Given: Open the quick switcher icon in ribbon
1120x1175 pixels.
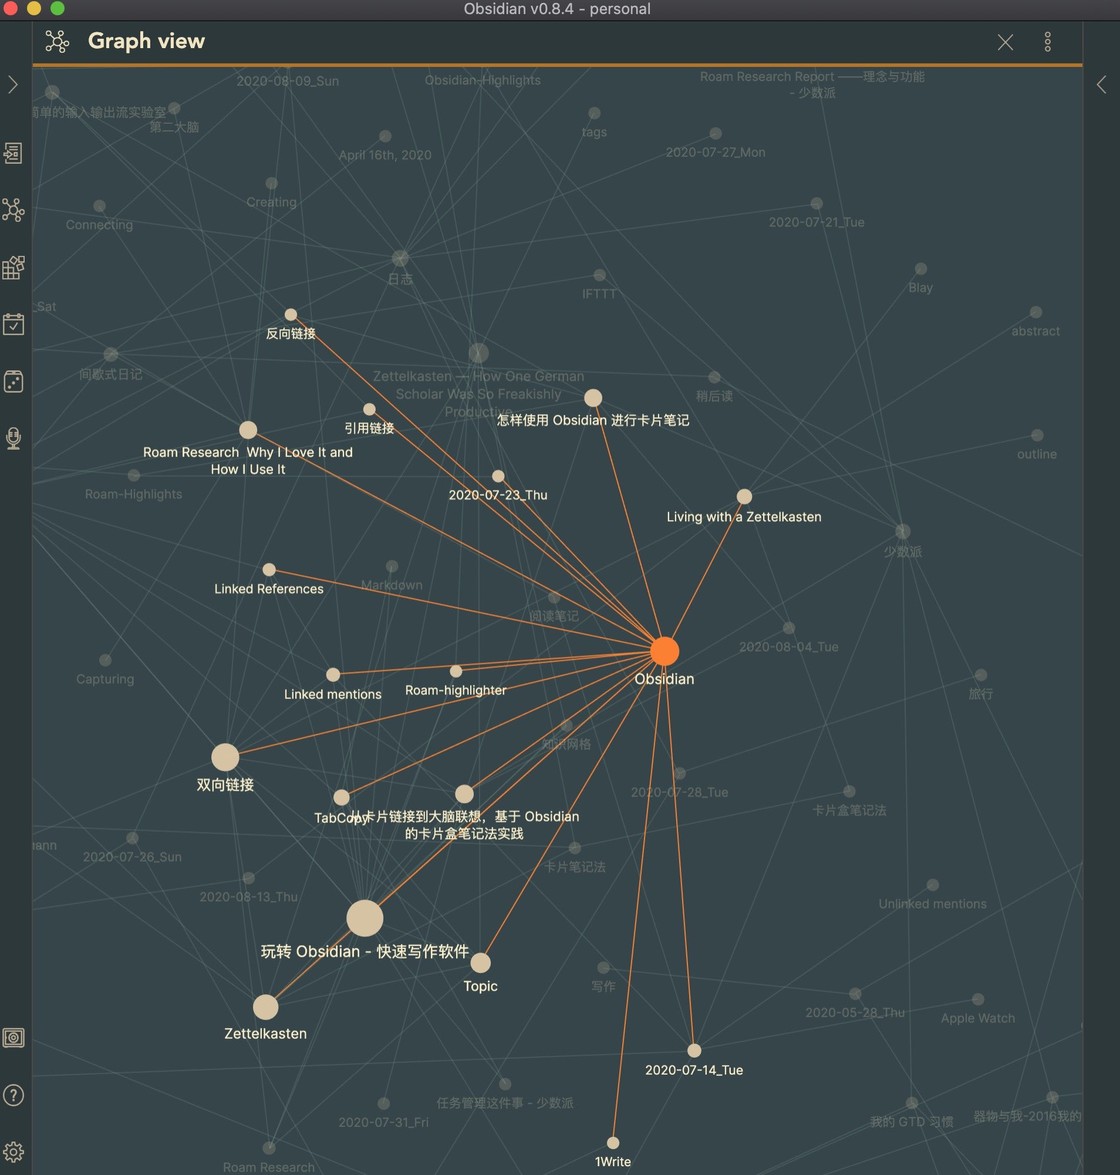Looking at the screenshot, I should 13,154.
